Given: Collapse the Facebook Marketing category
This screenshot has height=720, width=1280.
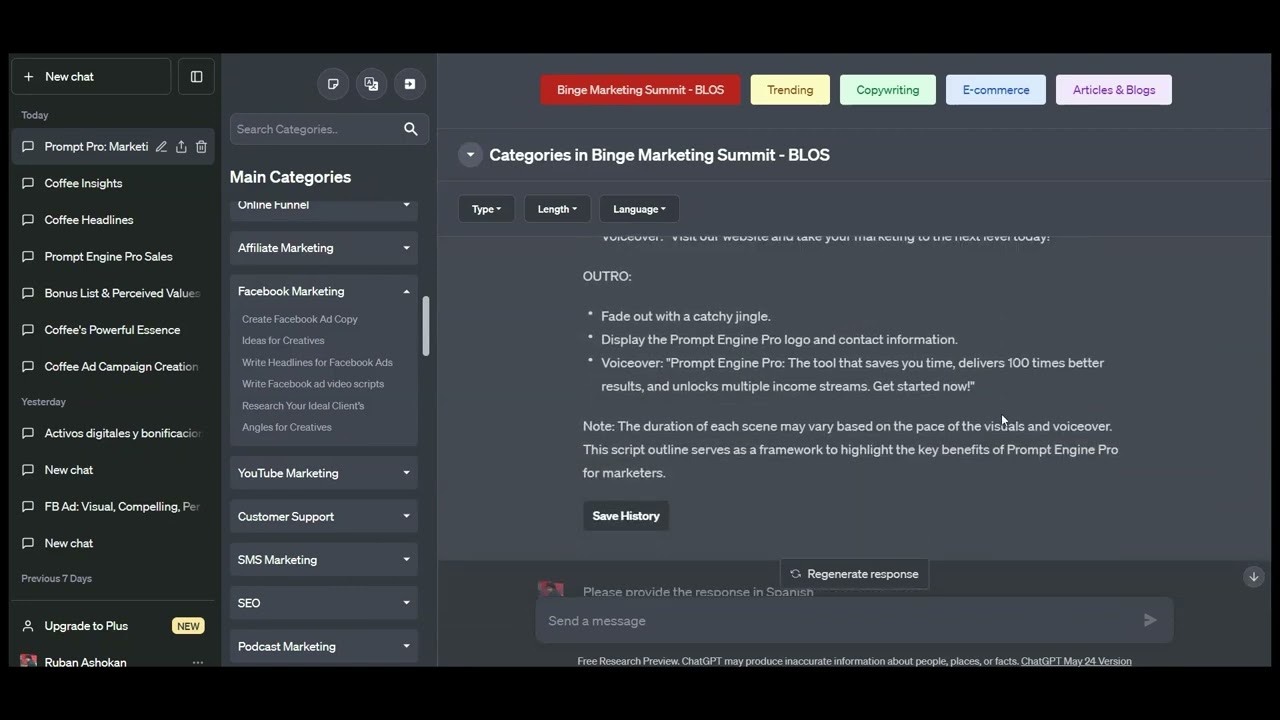Looking at the screenshot, I should 324,291.
